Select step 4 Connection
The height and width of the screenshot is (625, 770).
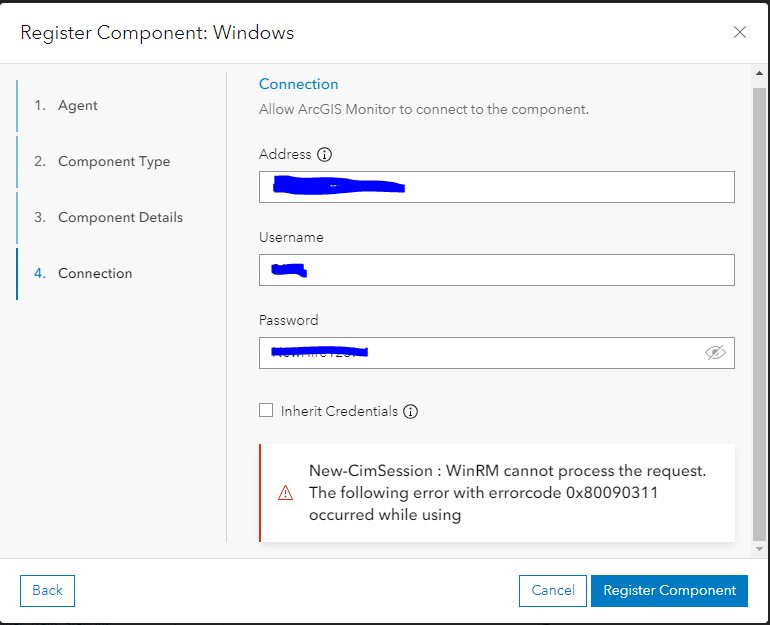tap(94, 273)
